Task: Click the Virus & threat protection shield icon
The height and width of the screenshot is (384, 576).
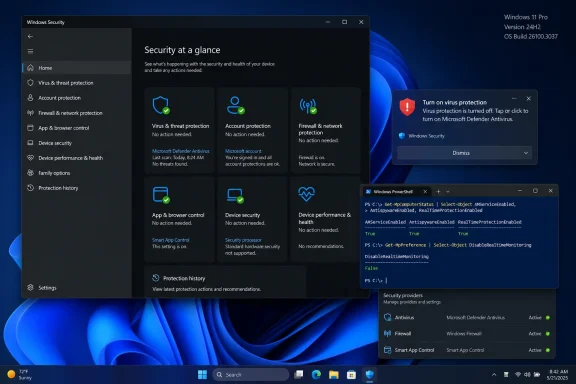Action: click(161, 105)
